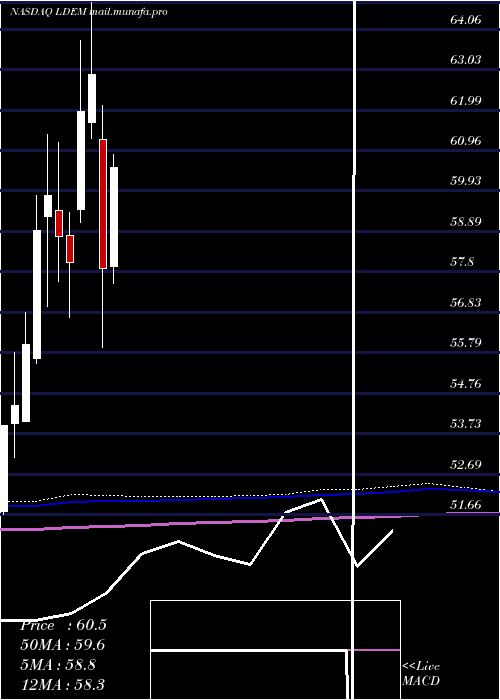This screenshot has height=700, width=500.
Task: Click the 55.79 price axis label
Action: click(x=466, y=342)
